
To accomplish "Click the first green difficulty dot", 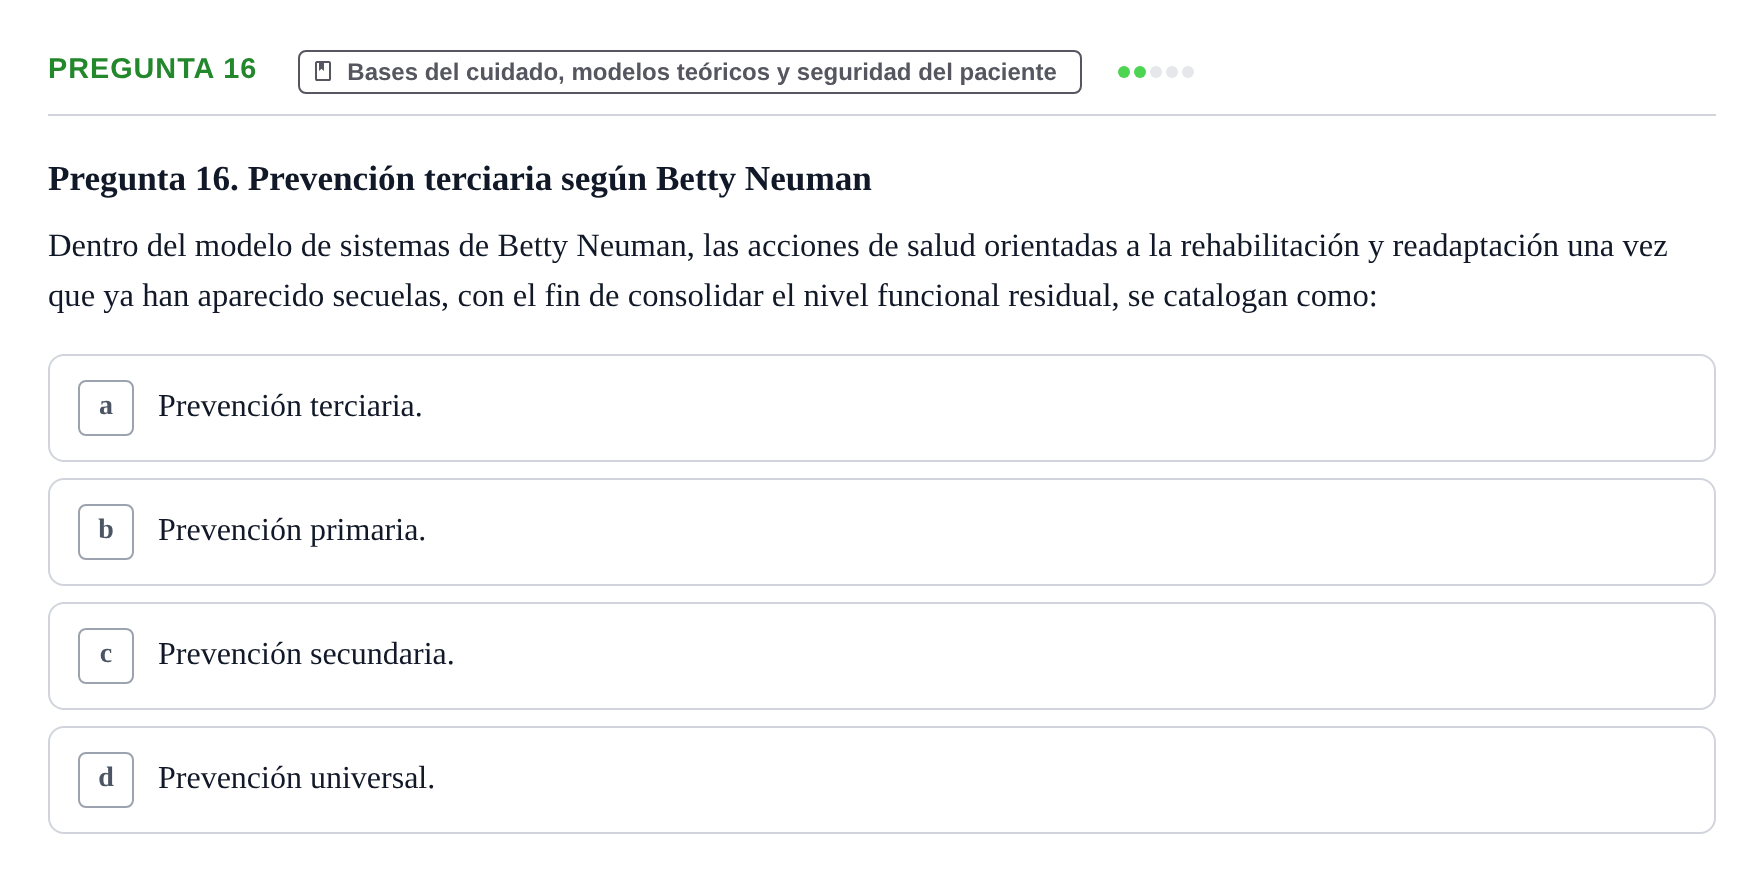I will click(1124, 72).
